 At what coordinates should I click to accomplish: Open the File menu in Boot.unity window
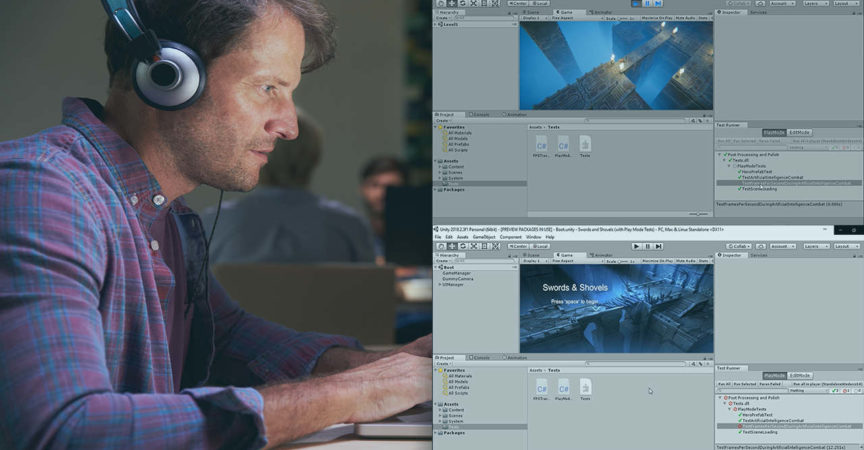(x=438, y=237)
